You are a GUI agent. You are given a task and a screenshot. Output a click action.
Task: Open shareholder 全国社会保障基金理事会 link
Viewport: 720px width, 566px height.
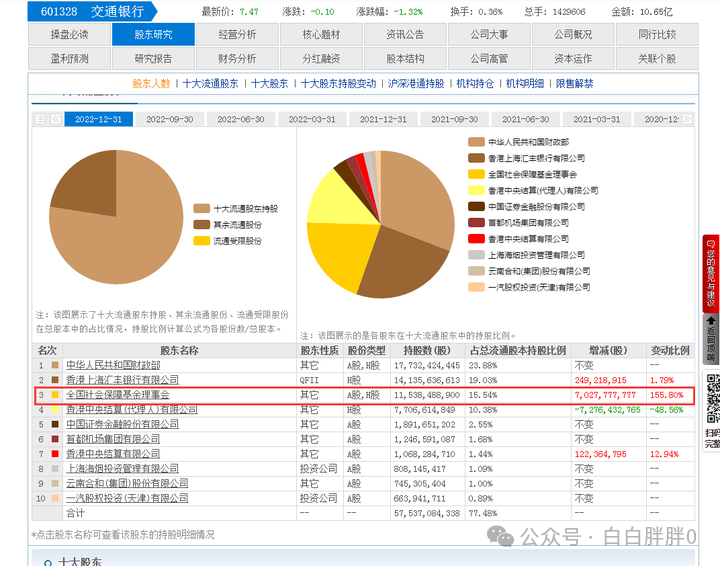[x=118, y=395]
